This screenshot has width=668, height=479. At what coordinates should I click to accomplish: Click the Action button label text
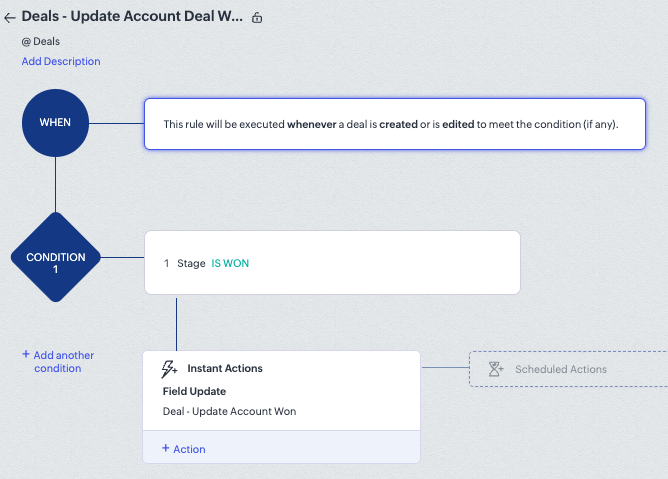pos(189,449)
